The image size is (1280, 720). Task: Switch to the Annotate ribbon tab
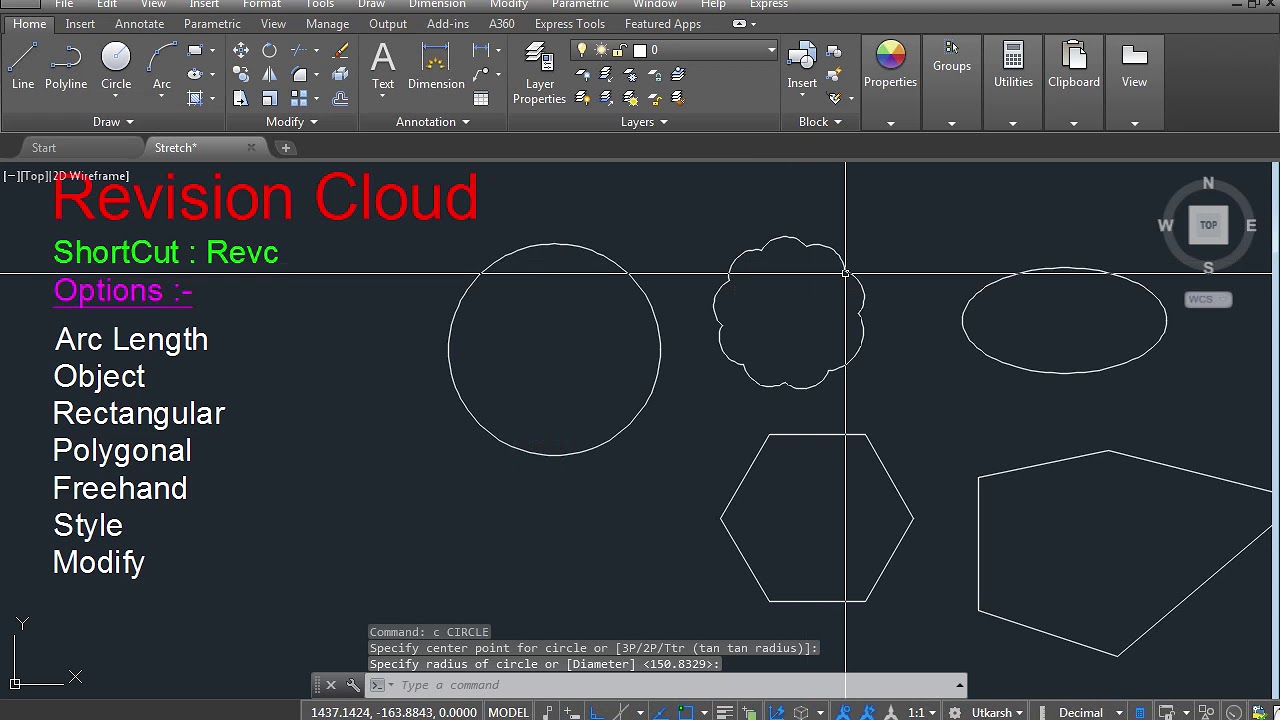pos(139,24)
